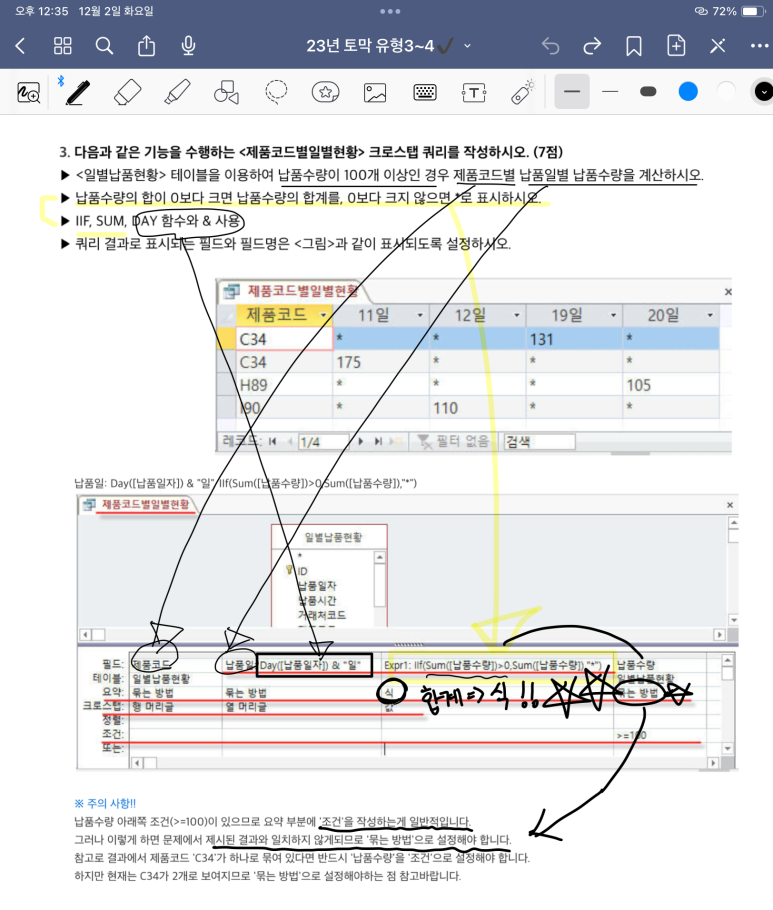Image resolution: width=773 pixels, height=910 pixels.
Task: Open the Elements sticker tool
Action: click(x=326, y=92)
